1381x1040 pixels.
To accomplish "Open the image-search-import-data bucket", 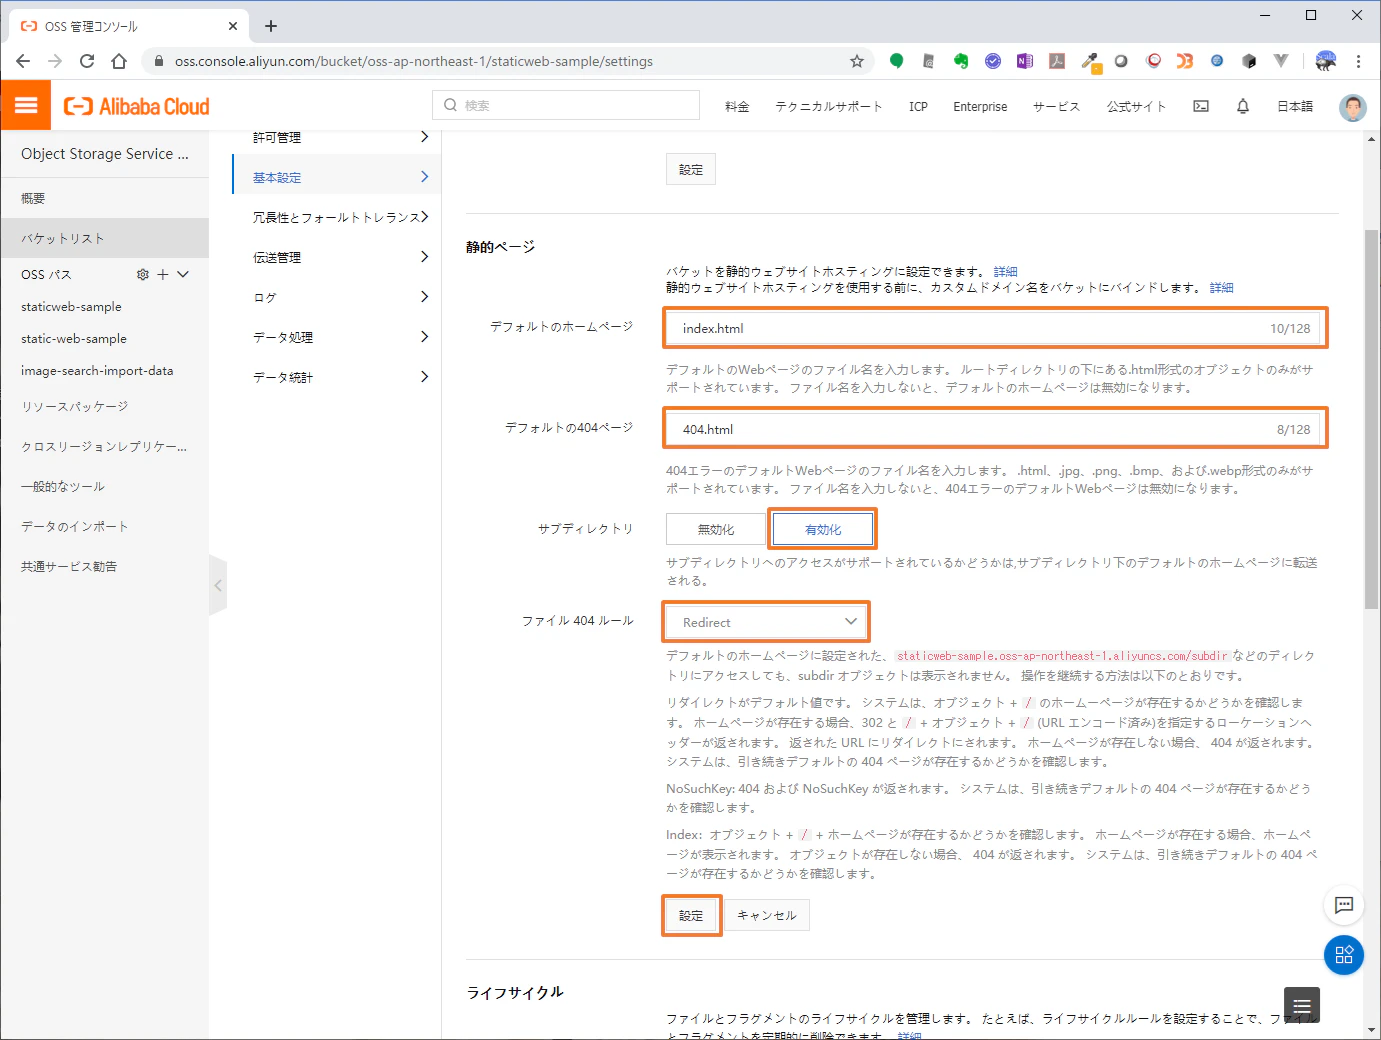I will coord(97,371).
